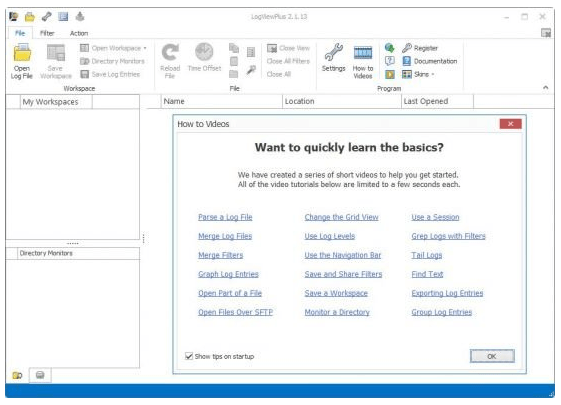
Task: Click the document list icon in File group
Action: point(251,52)
